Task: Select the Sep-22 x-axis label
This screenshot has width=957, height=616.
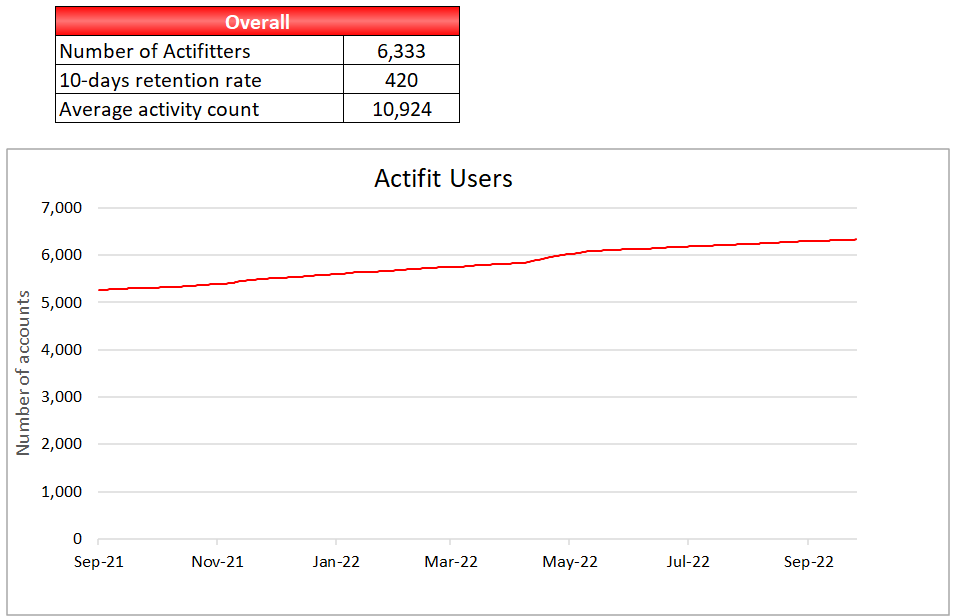Action: (x=808, y=562)
